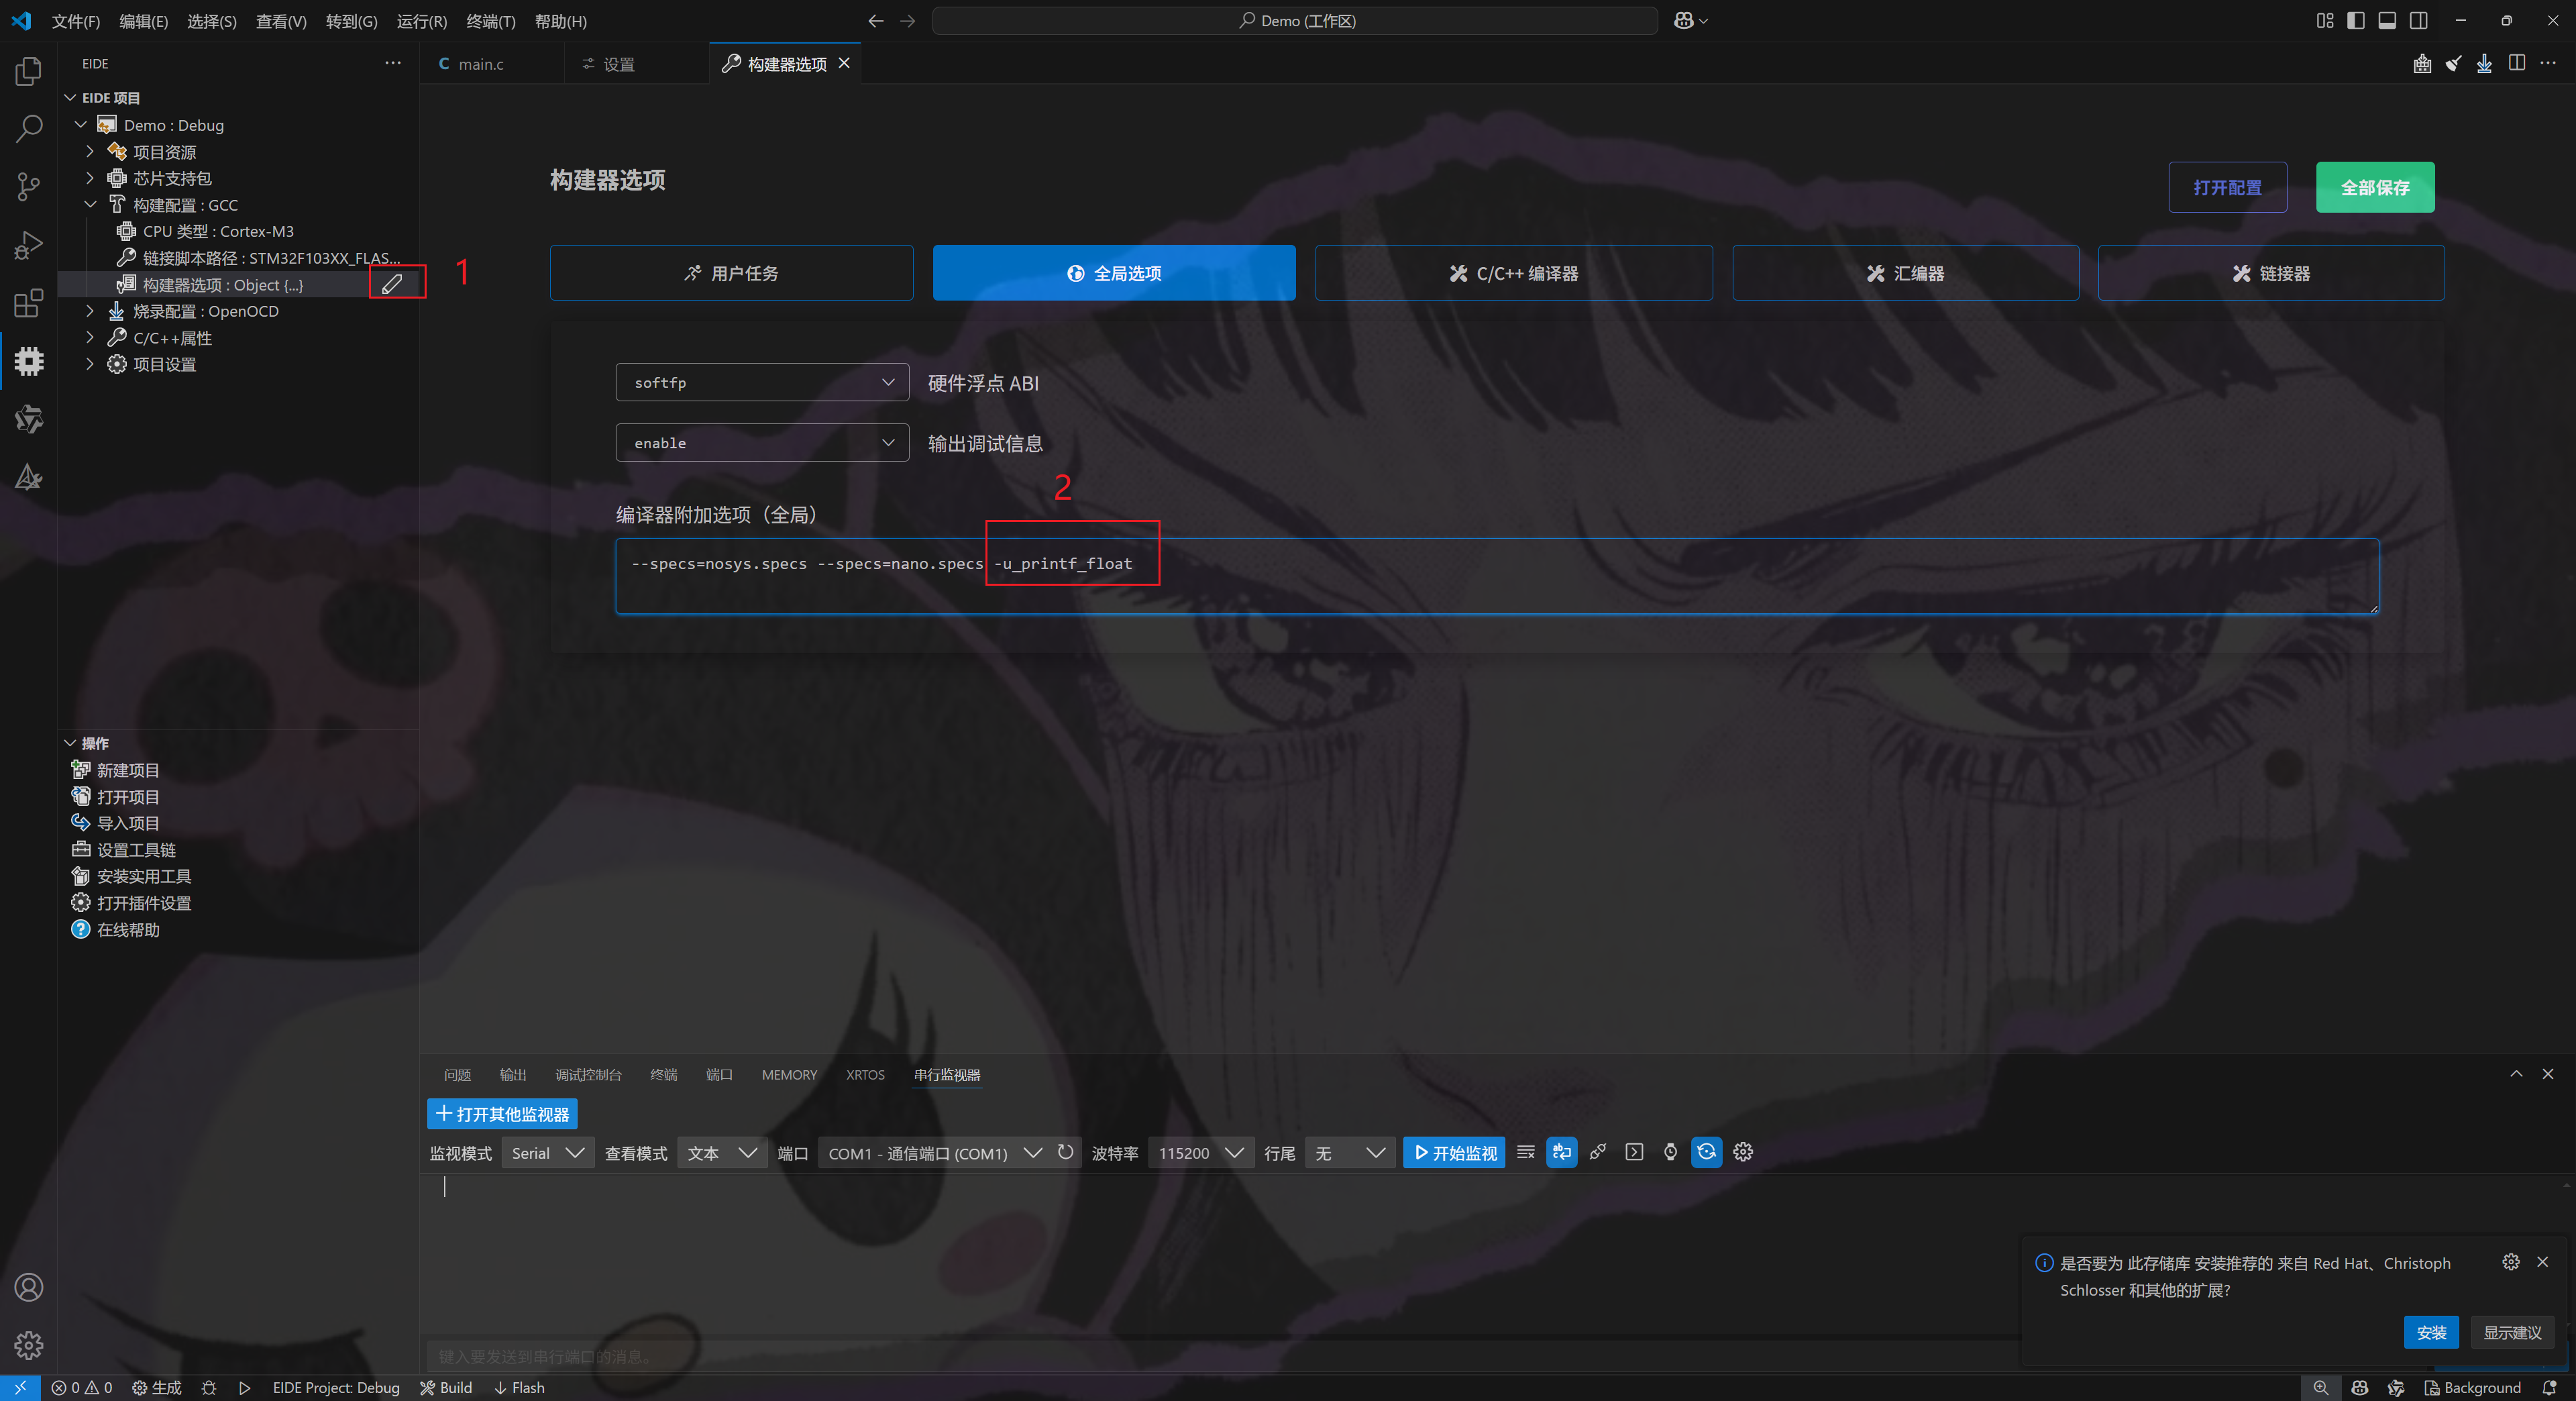Expand the 项目资源 tree node
This screenshot has height=1401, width=2576.
coord(90,151)
